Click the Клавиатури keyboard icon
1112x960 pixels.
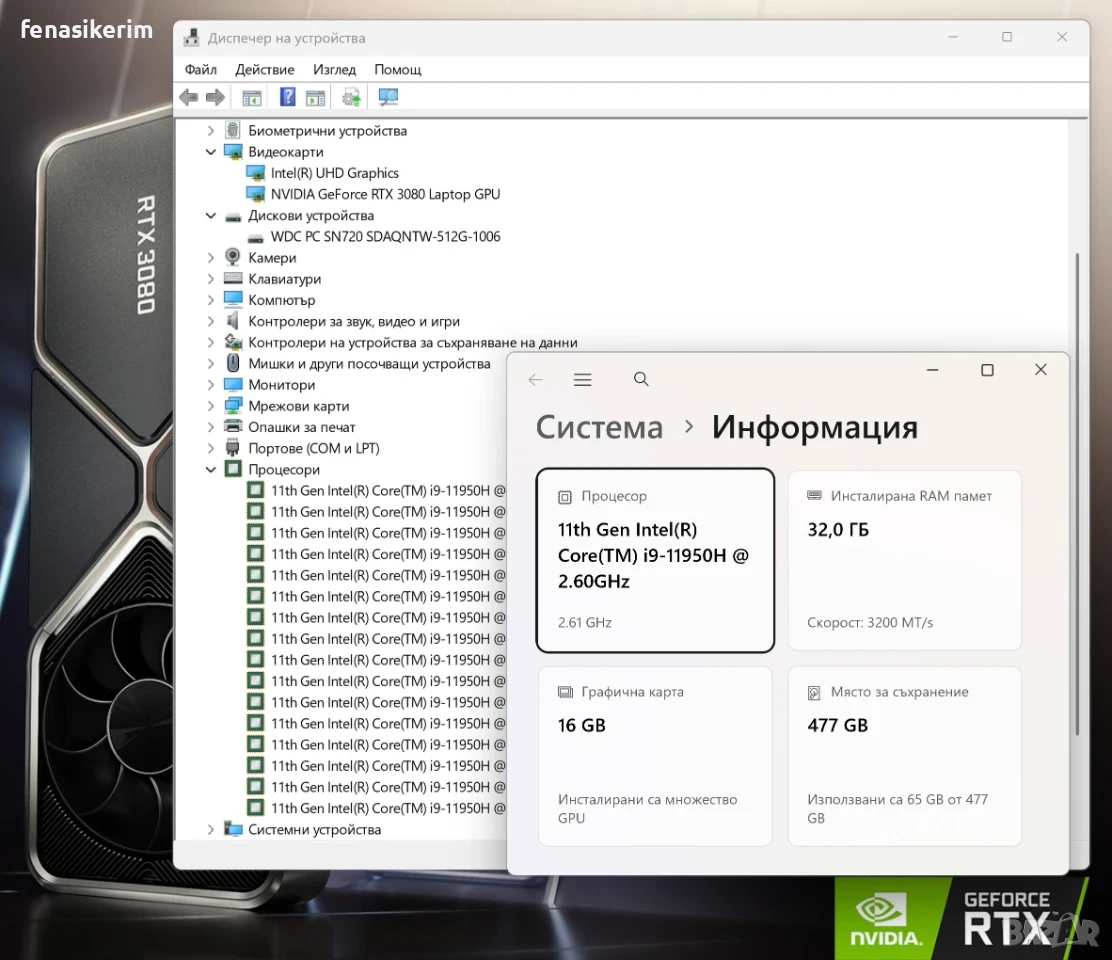(233, 279)
